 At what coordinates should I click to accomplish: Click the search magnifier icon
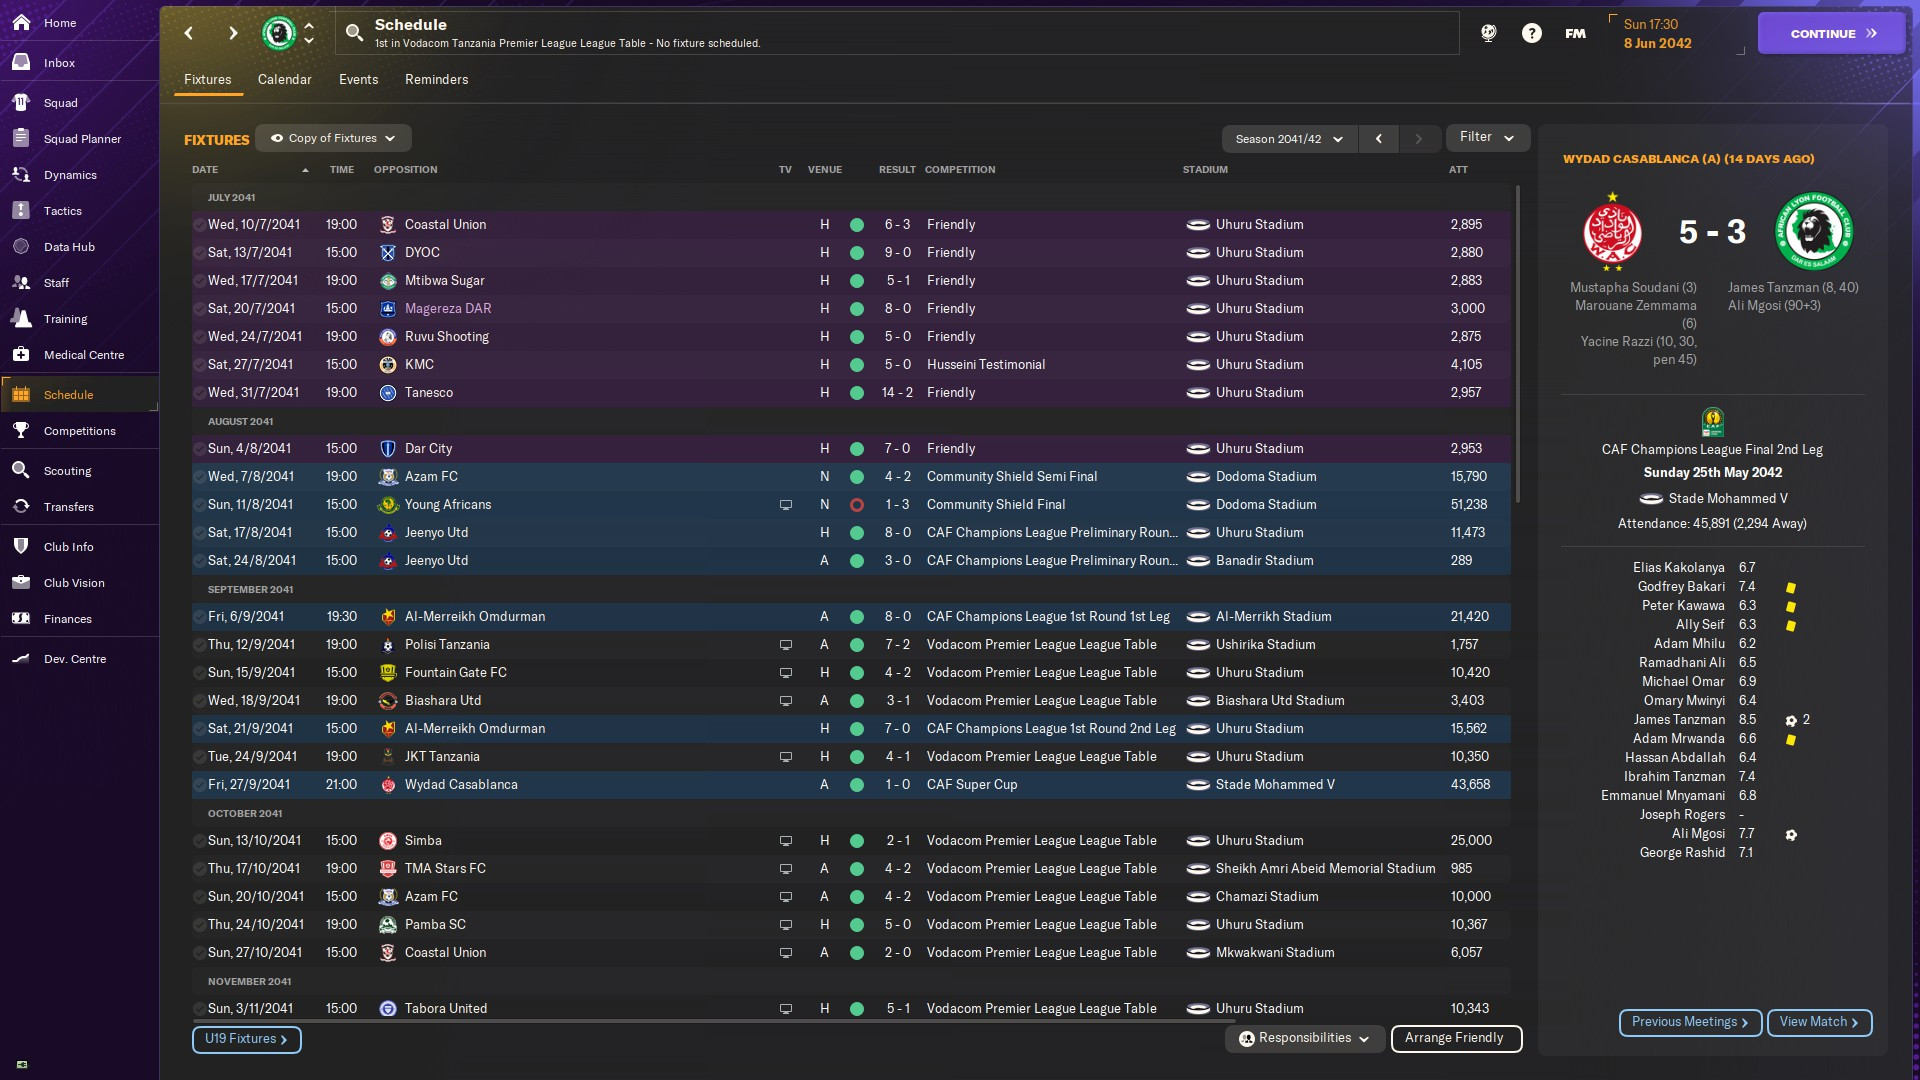click(354, 33)
